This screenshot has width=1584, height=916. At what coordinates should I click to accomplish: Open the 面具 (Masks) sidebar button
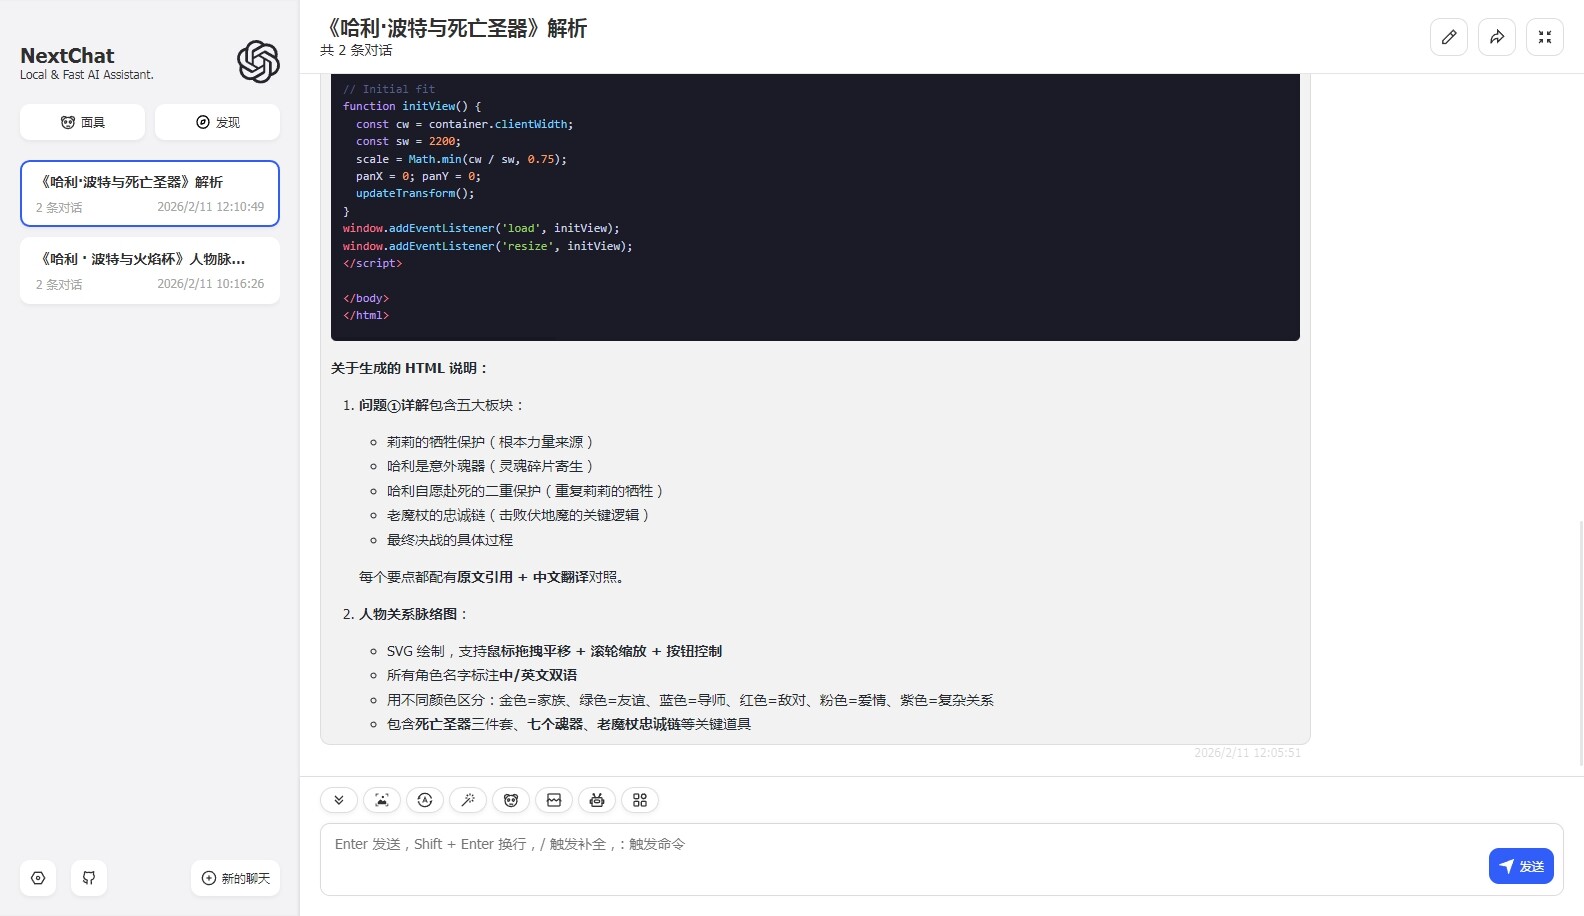click(82, 122)
